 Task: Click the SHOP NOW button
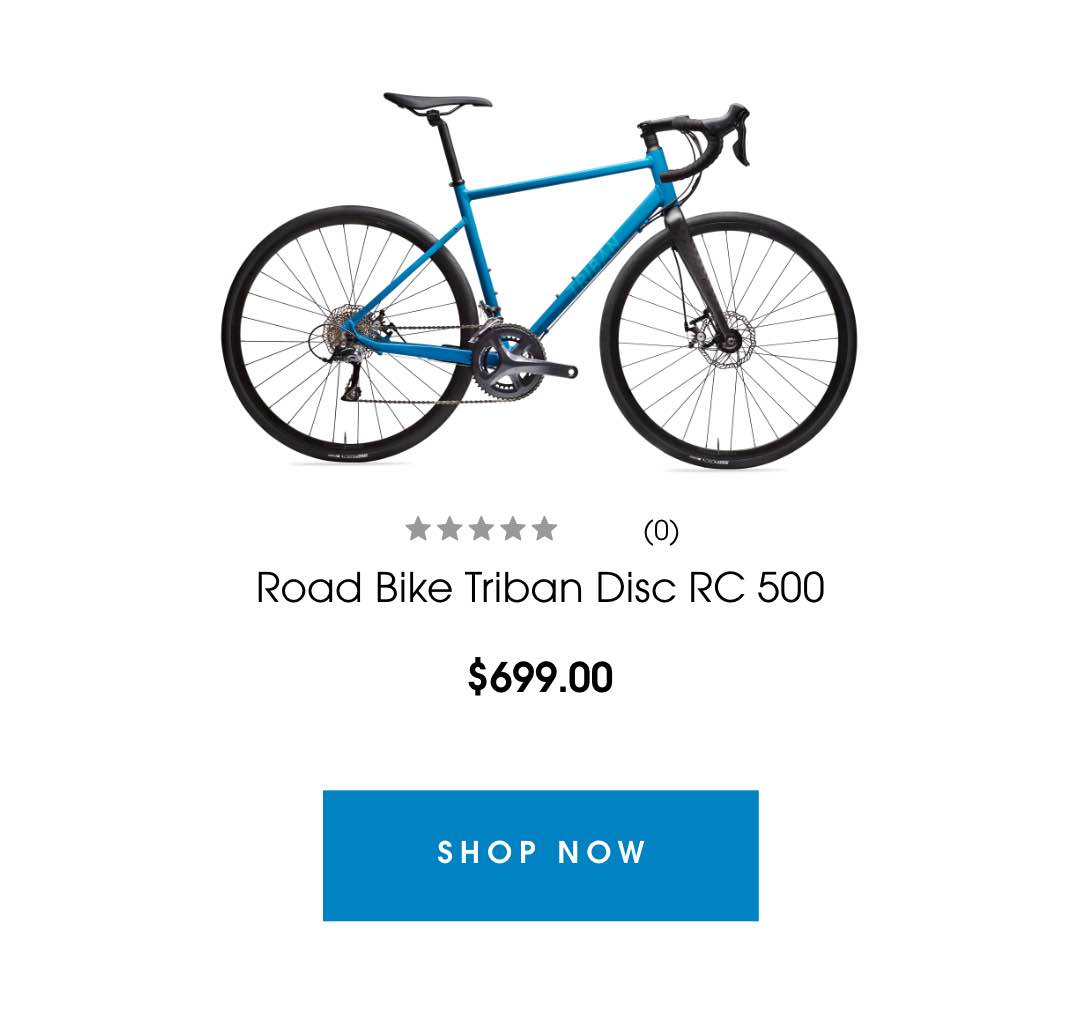pos(541,855)
